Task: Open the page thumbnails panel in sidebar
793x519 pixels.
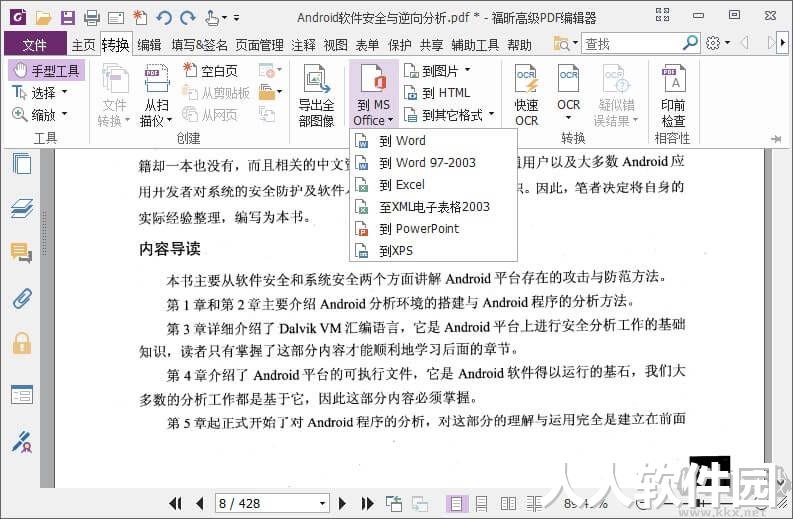Action: click(x=22, y=164)
